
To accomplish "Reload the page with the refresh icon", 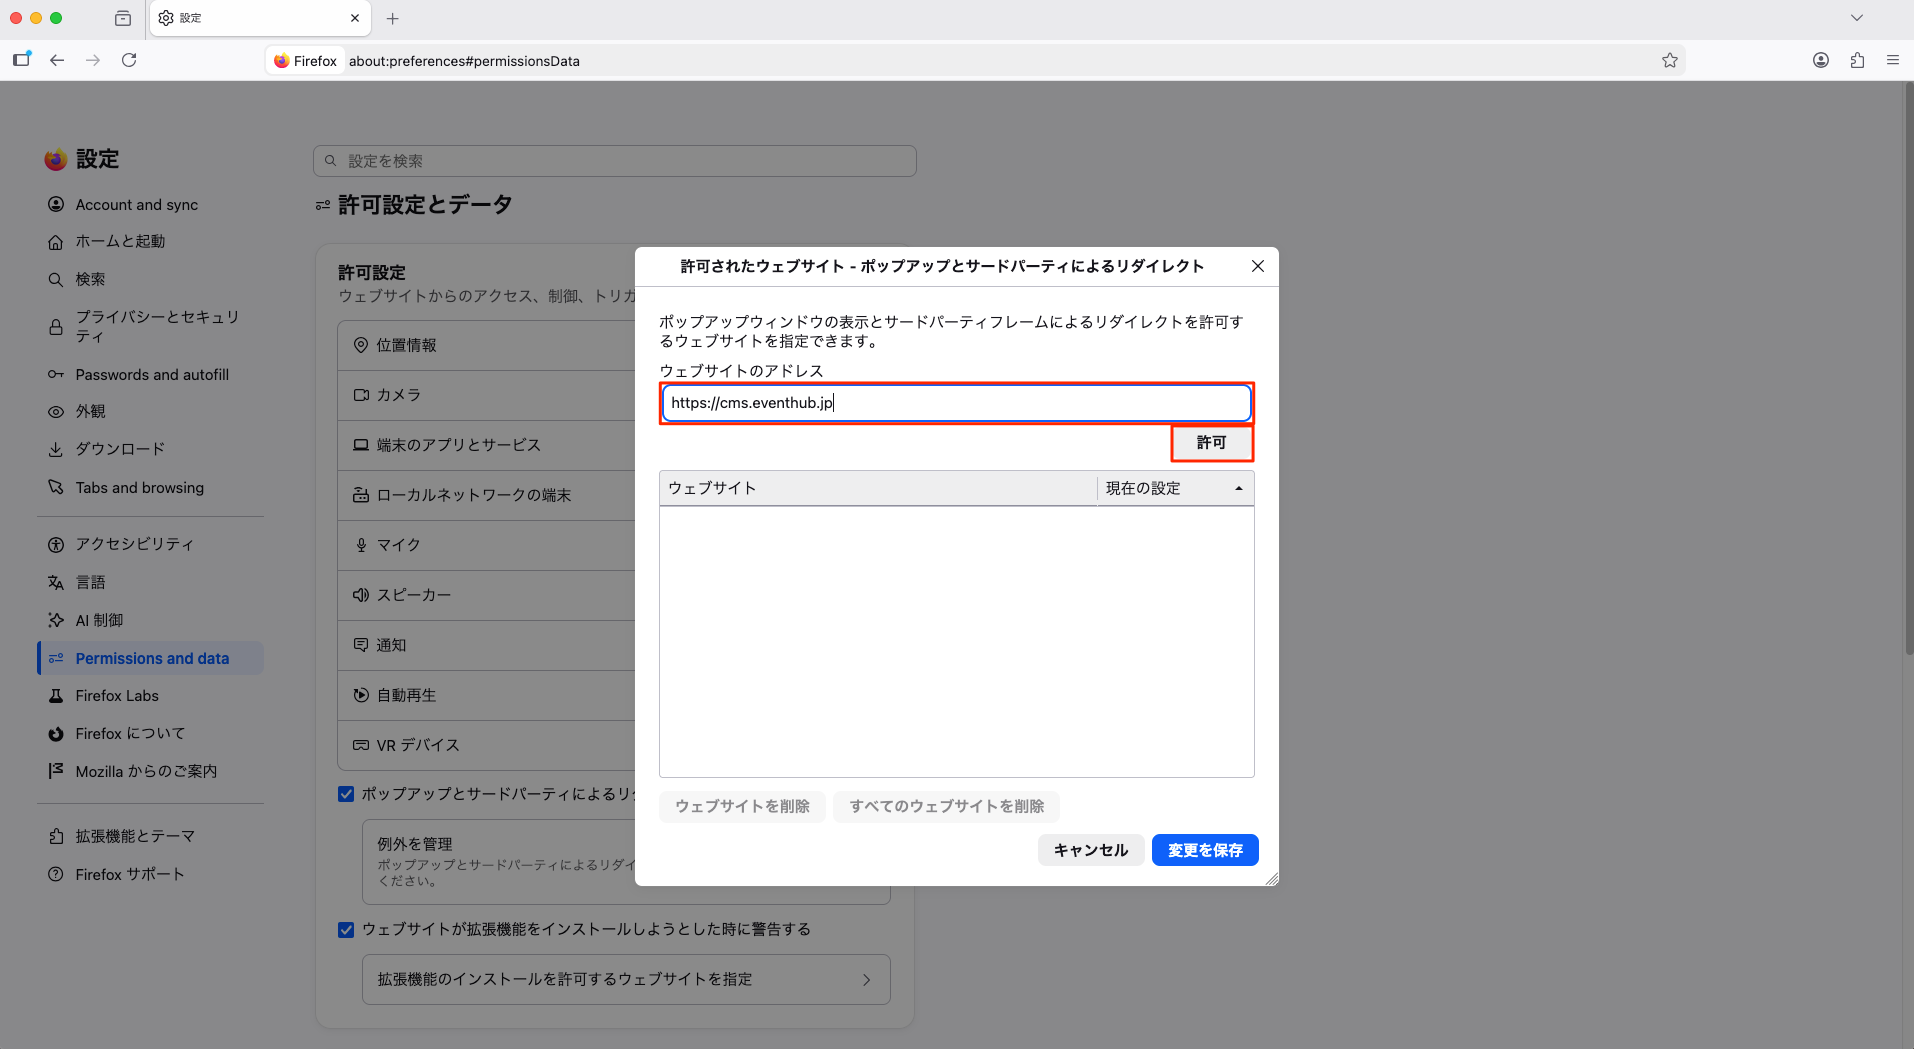I will 129,60.
